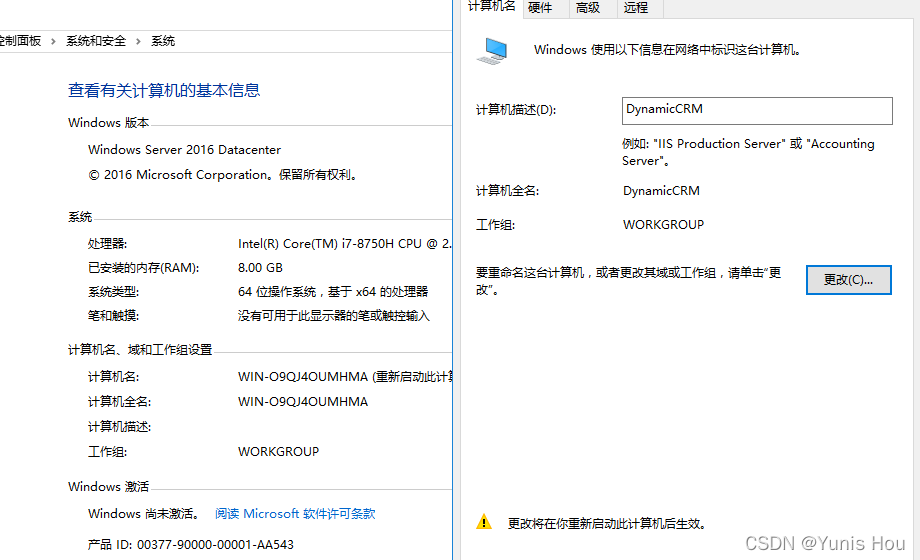
Task: Click the 工作组: label in System Properties dialog
Action: (496, 225)
